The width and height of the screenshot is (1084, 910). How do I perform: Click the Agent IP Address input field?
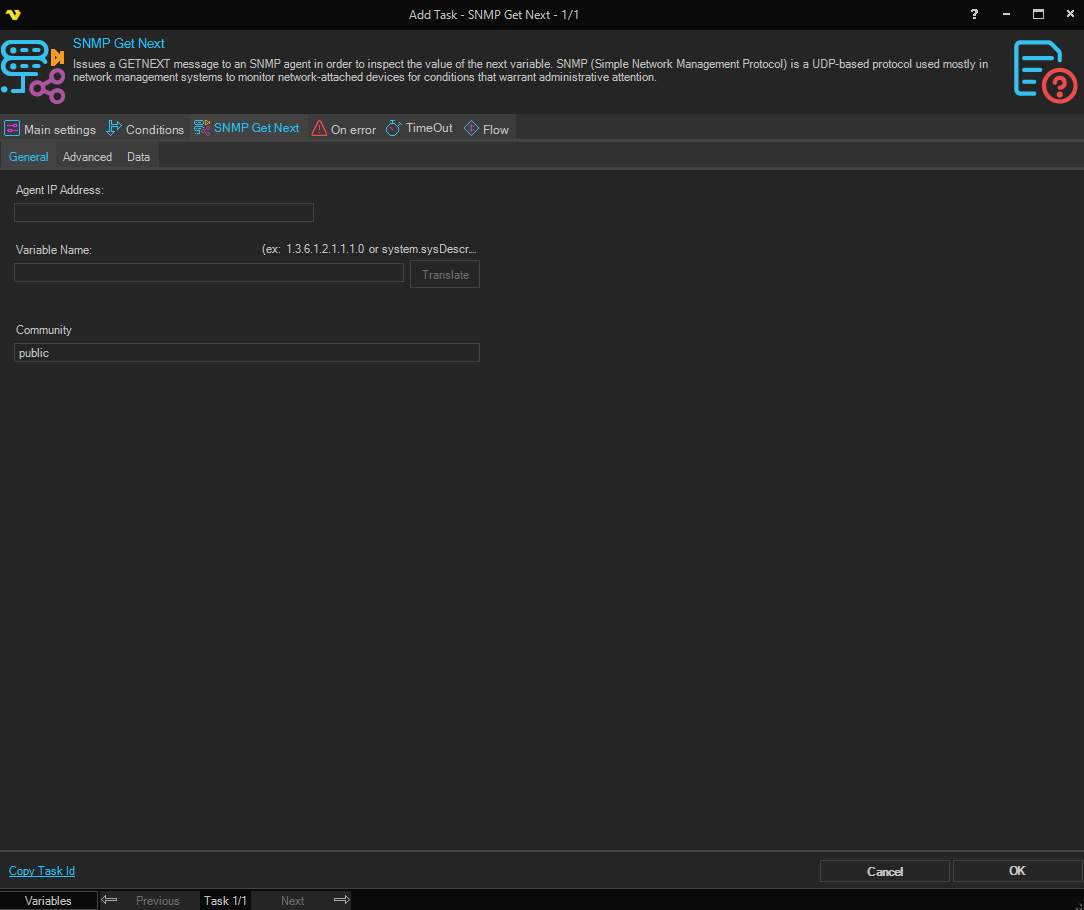164,212
